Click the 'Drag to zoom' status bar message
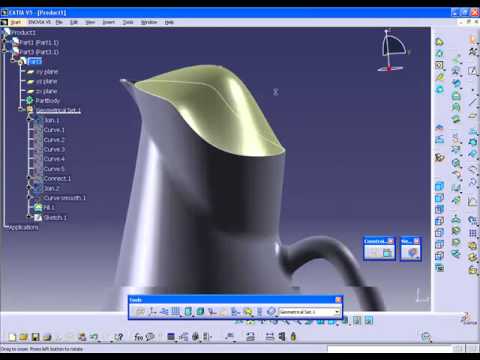Viewport: 480px width, 360px height. pyautogui.click(x=41, y=349)
